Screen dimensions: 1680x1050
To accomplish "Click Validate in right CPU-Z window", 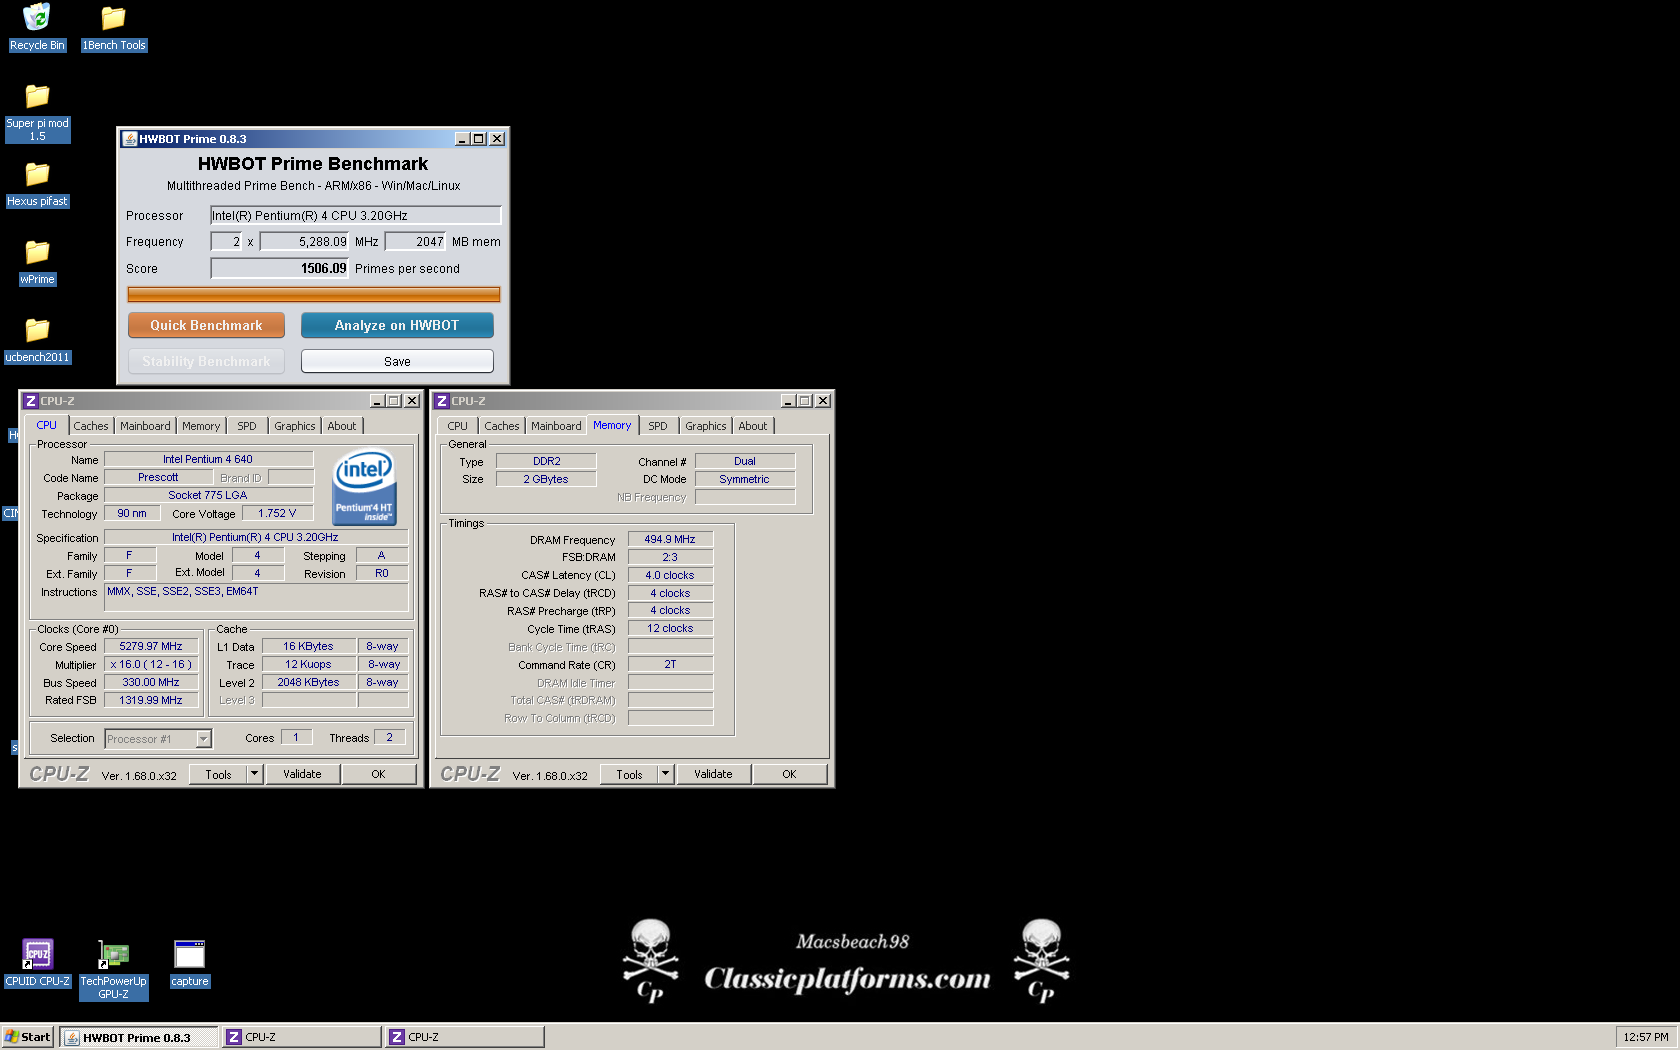I will (713, 774).
